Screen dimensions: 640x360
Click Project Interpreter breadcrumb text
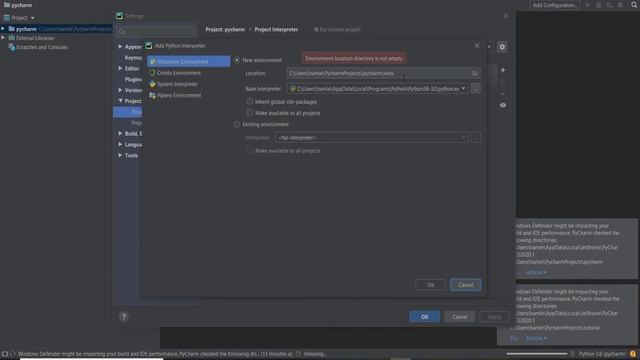click(x=276, y=29)
